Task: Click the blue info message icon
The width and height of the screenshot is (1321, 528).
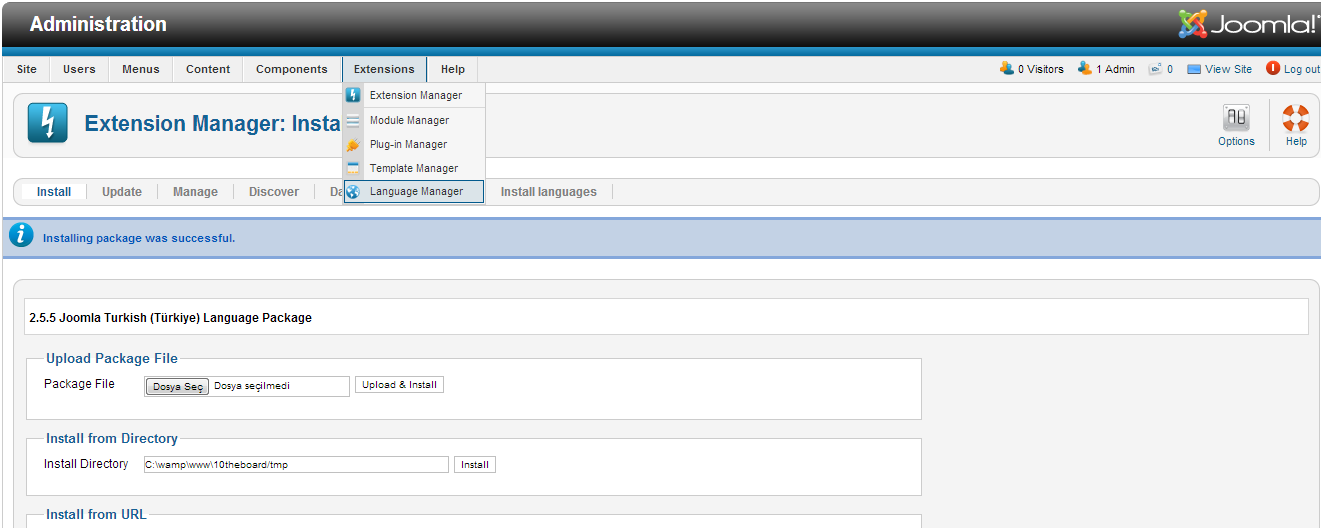Action: [x=21, y=236]
